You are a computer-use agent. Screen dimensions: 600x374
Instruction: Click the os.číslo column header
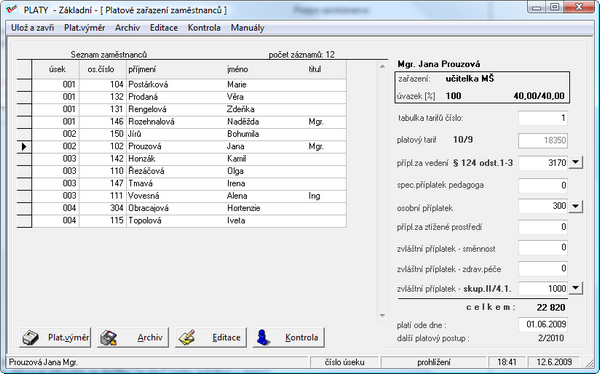pos(103,69)
